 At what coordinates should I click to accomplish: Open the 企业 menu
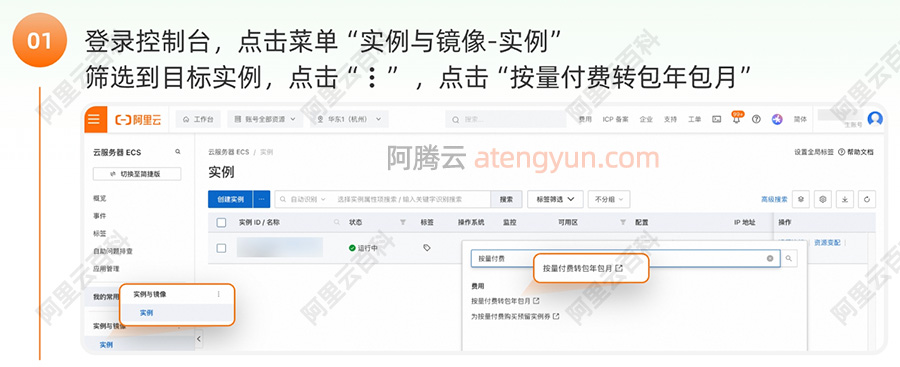click(x=646, y=119)
